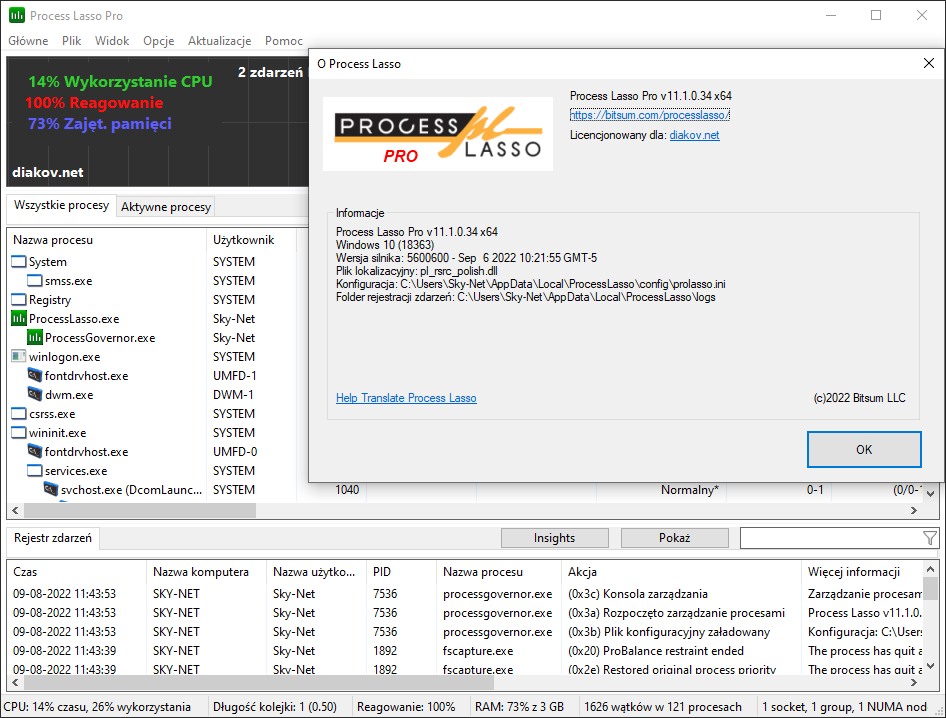Click the Registry process icon

19,300
